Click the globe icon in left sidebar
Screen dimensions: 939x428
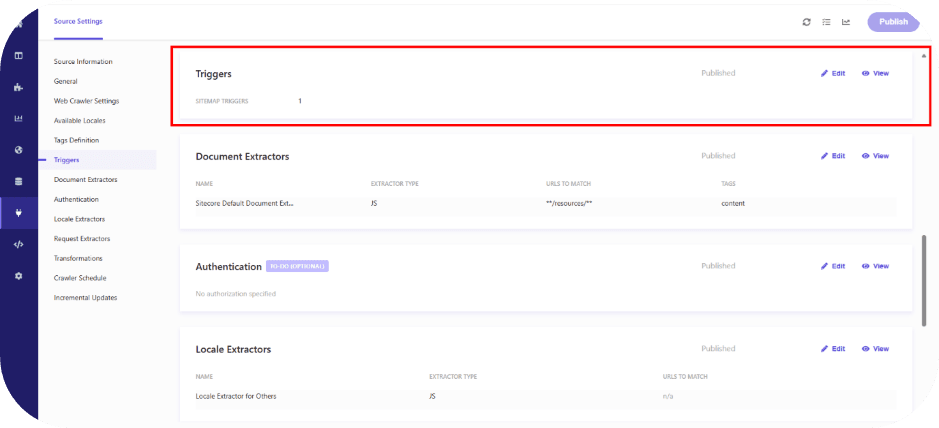coord(18,150)
